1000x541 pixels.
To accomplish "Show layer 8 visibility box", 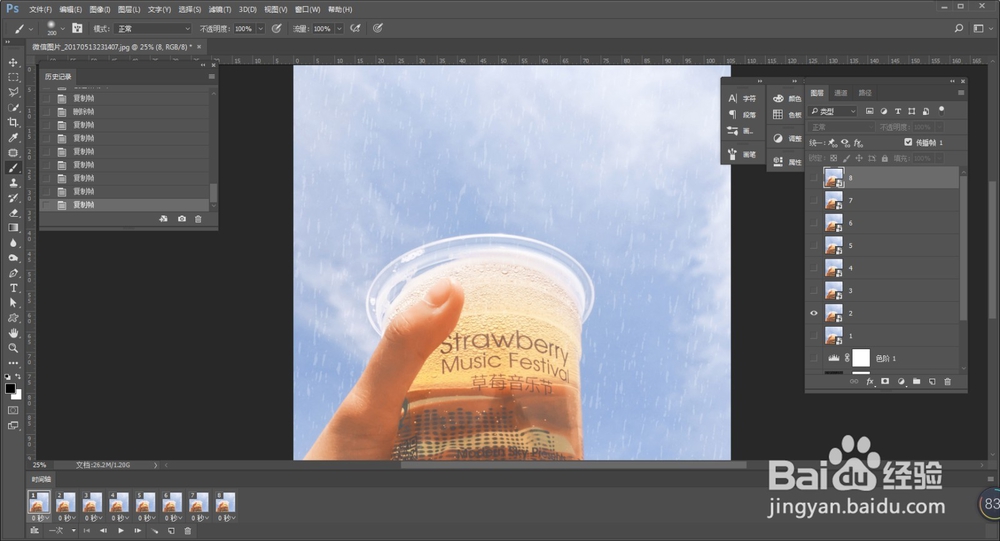I will pos(814,178).
